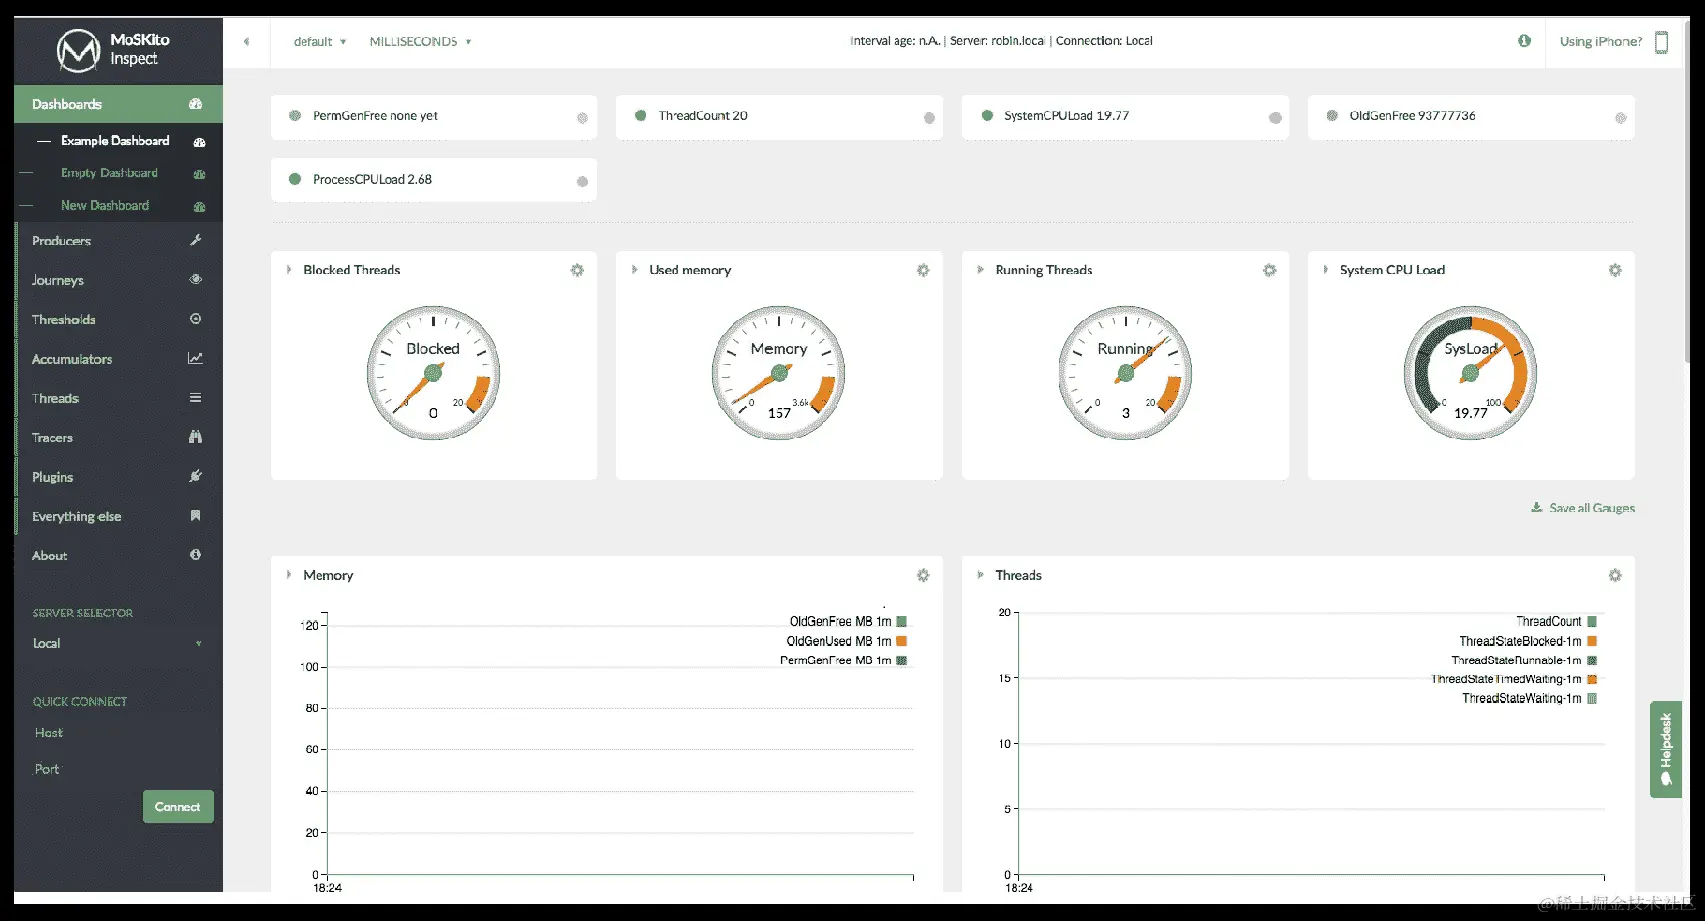
Task: Open the Accumulators menu item
Action: pos(117,359)
